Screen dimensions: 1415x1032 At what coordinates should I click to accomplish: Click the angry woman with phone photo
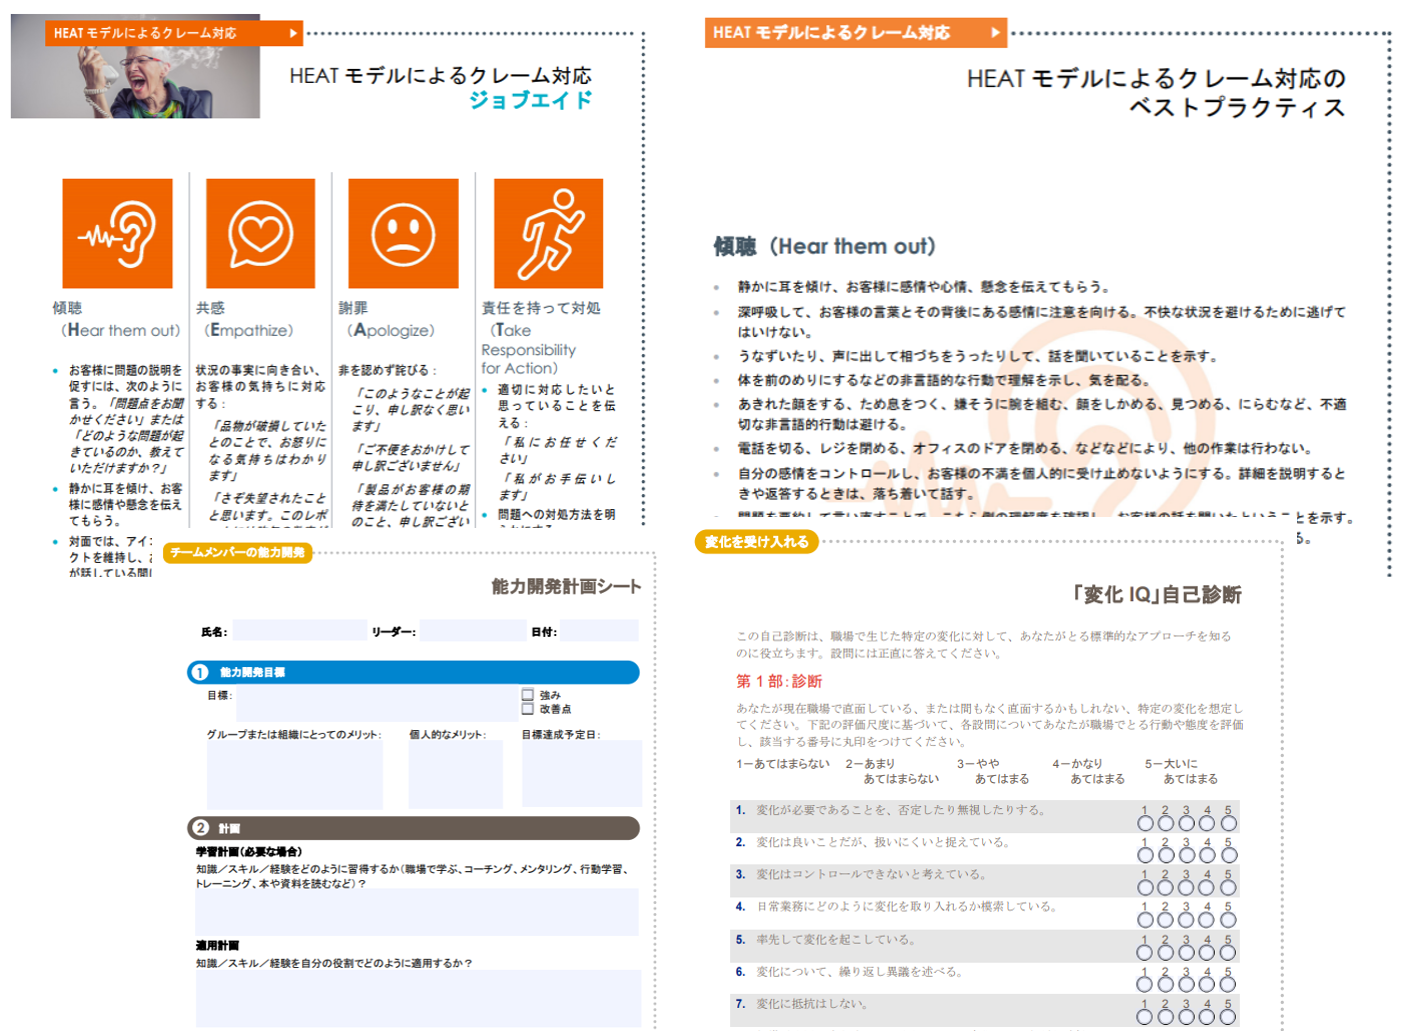click(135, 66)
